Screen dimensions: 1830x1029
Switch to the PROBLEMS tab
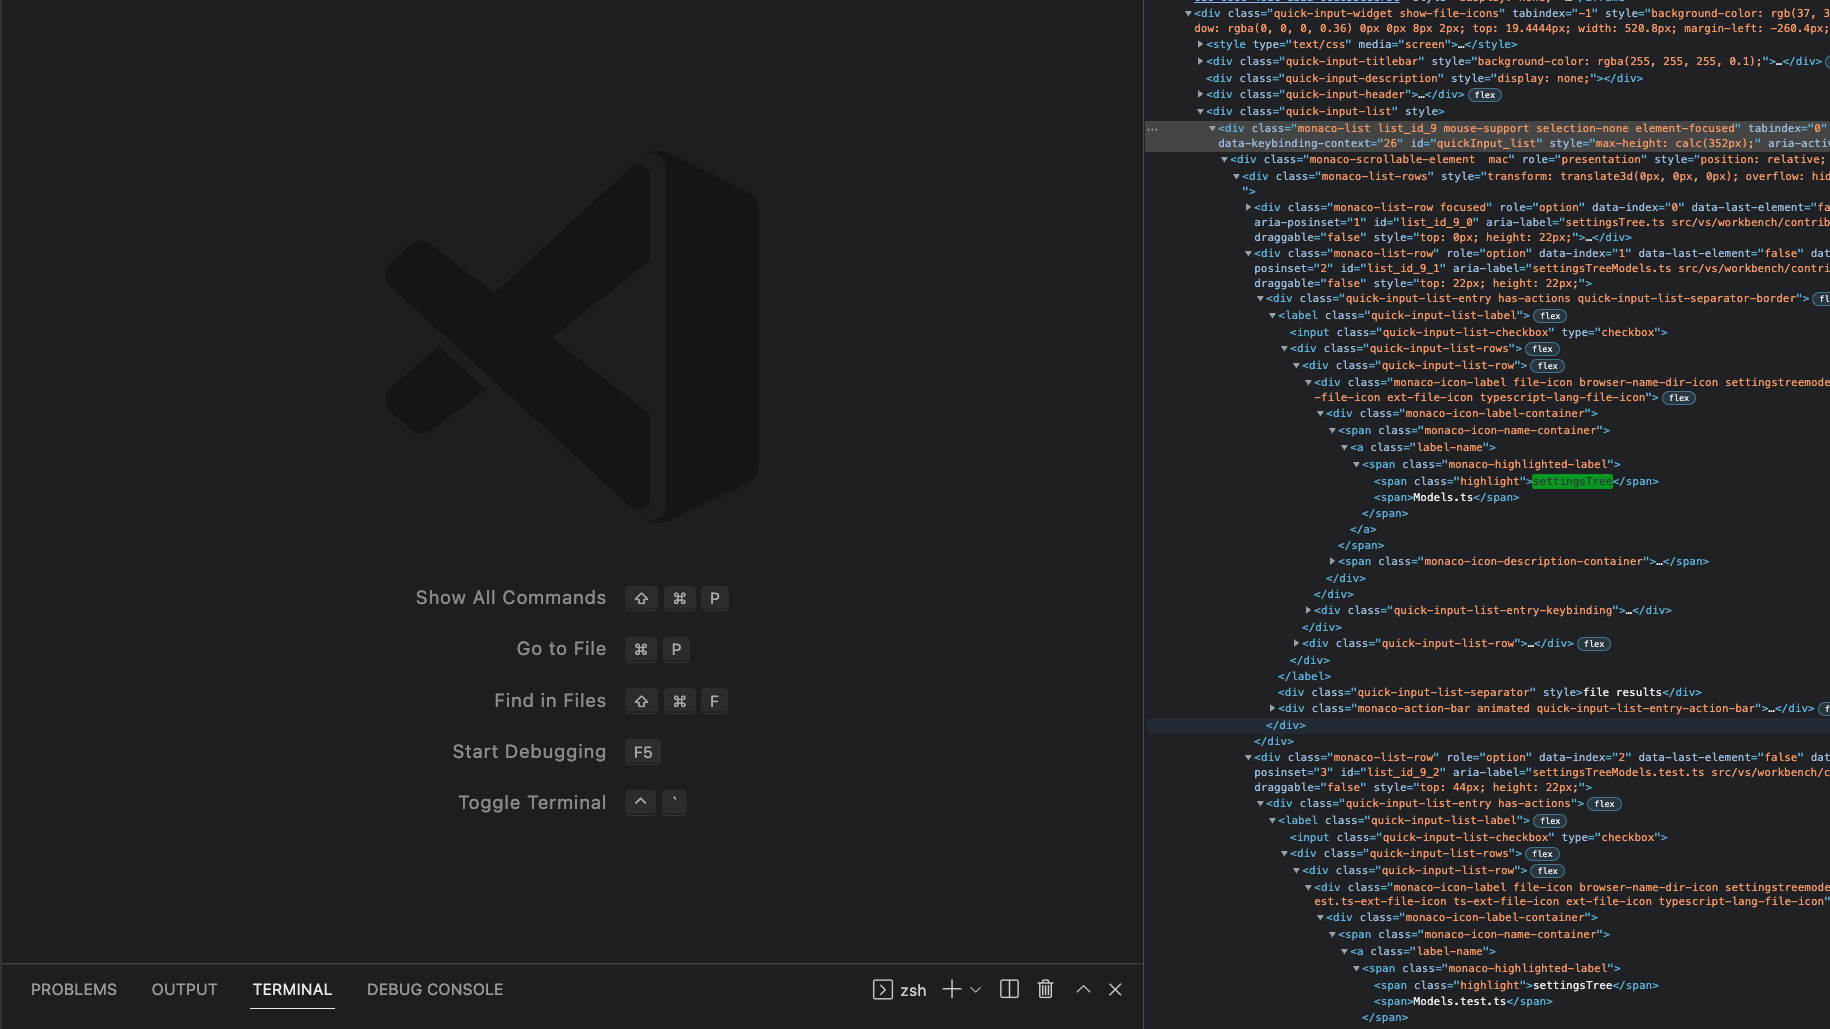[73, 989]
